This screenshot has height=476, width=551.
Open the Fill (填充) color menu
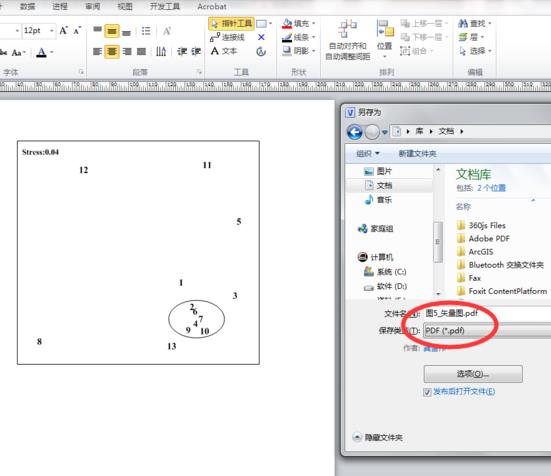click(298, 24)
